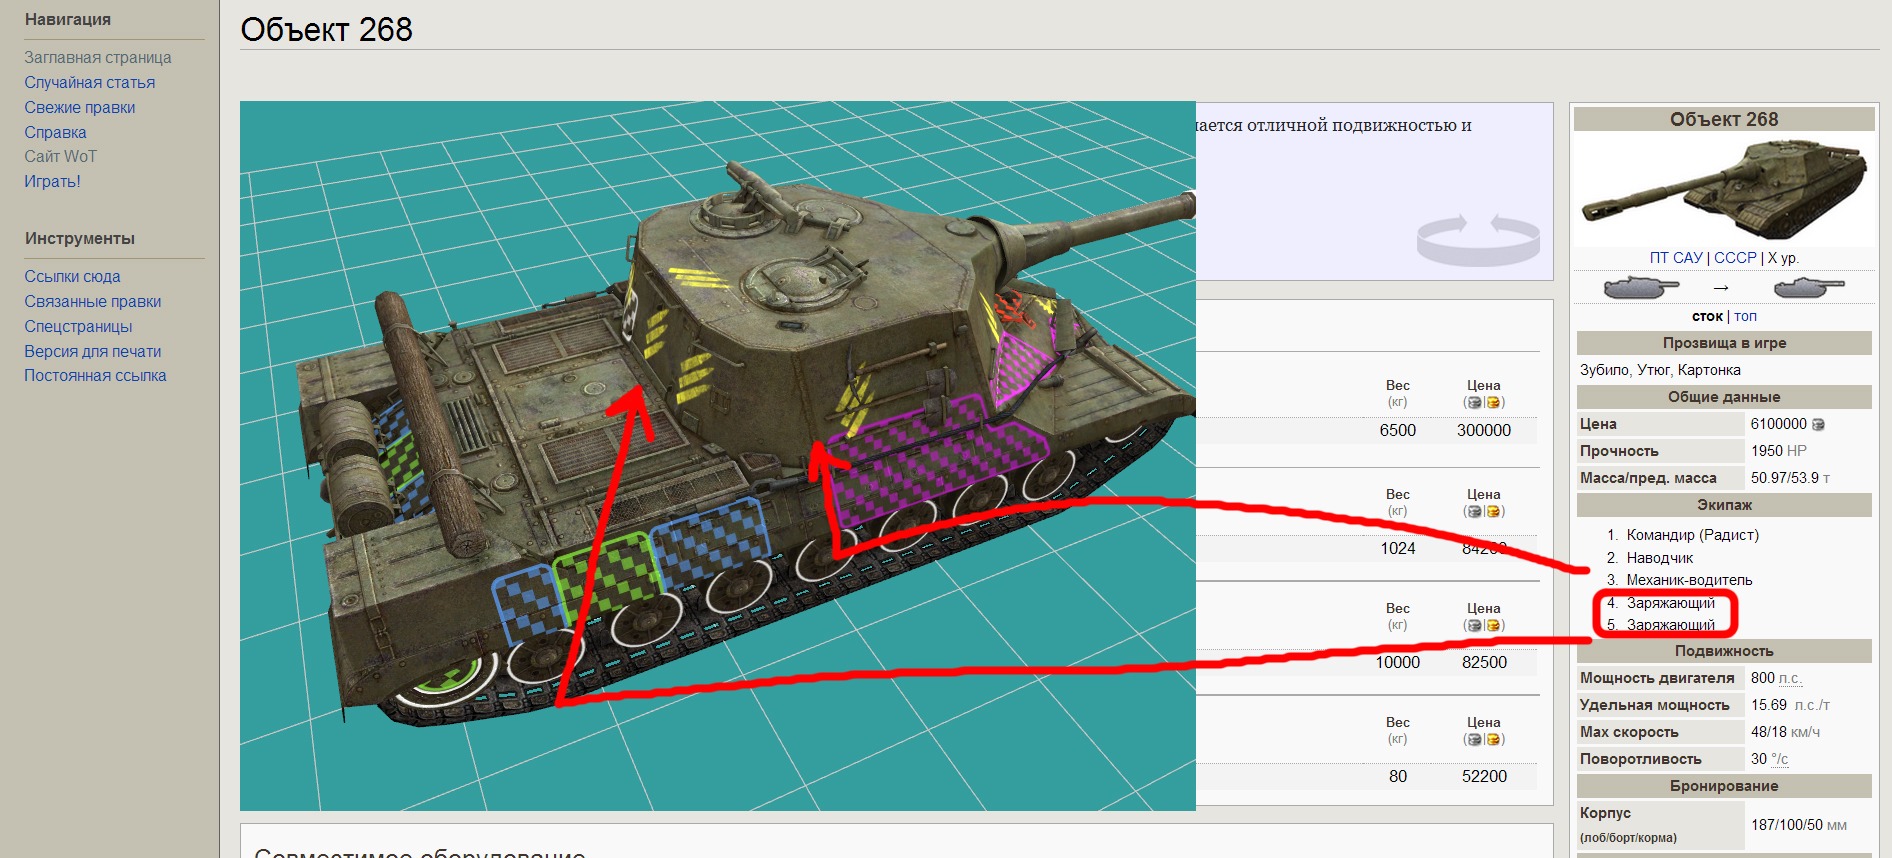Select the сток configuration tab

click(x=1707, y=316)
